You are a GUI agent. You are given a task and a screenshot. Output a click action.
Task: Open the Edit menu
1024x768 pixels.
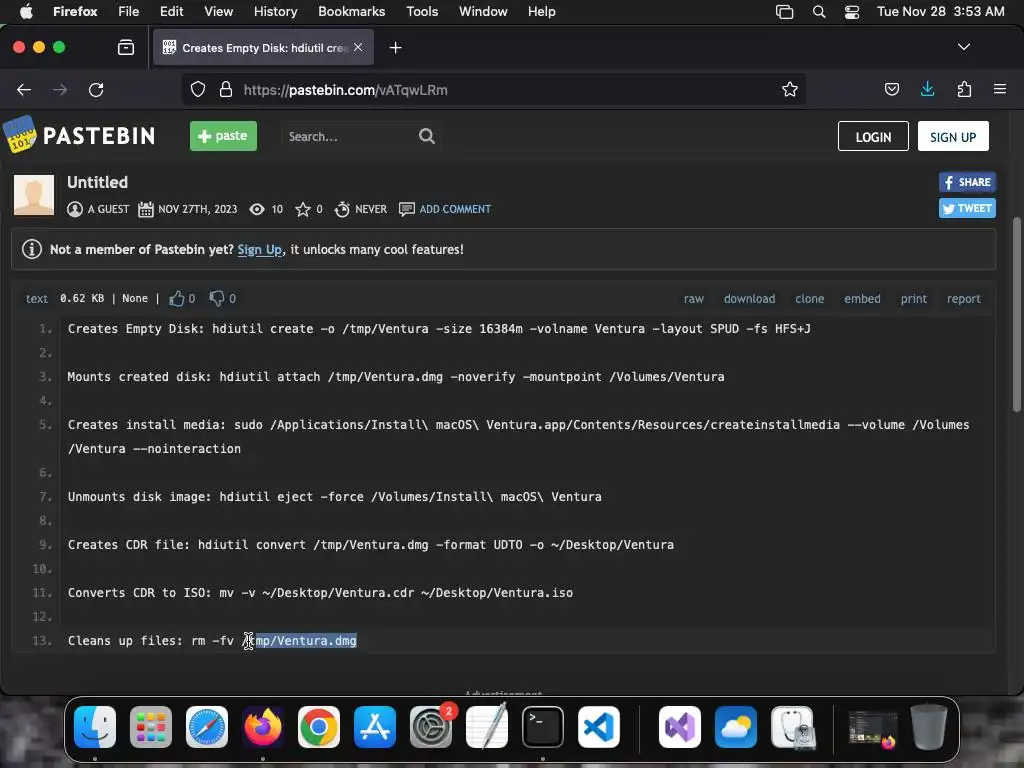171,11
